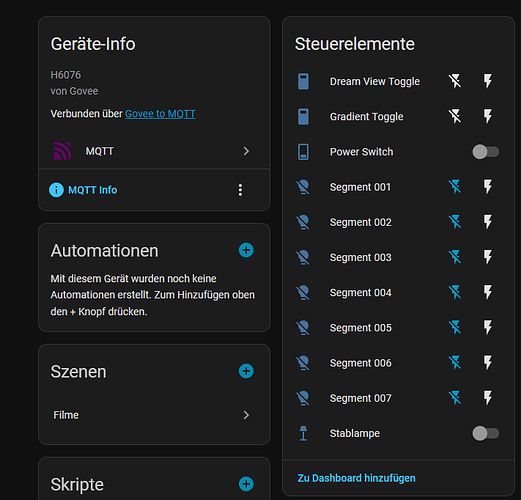Turn off Segment 003 flash-off icon
521x500 pixels.
pos(455,257)
